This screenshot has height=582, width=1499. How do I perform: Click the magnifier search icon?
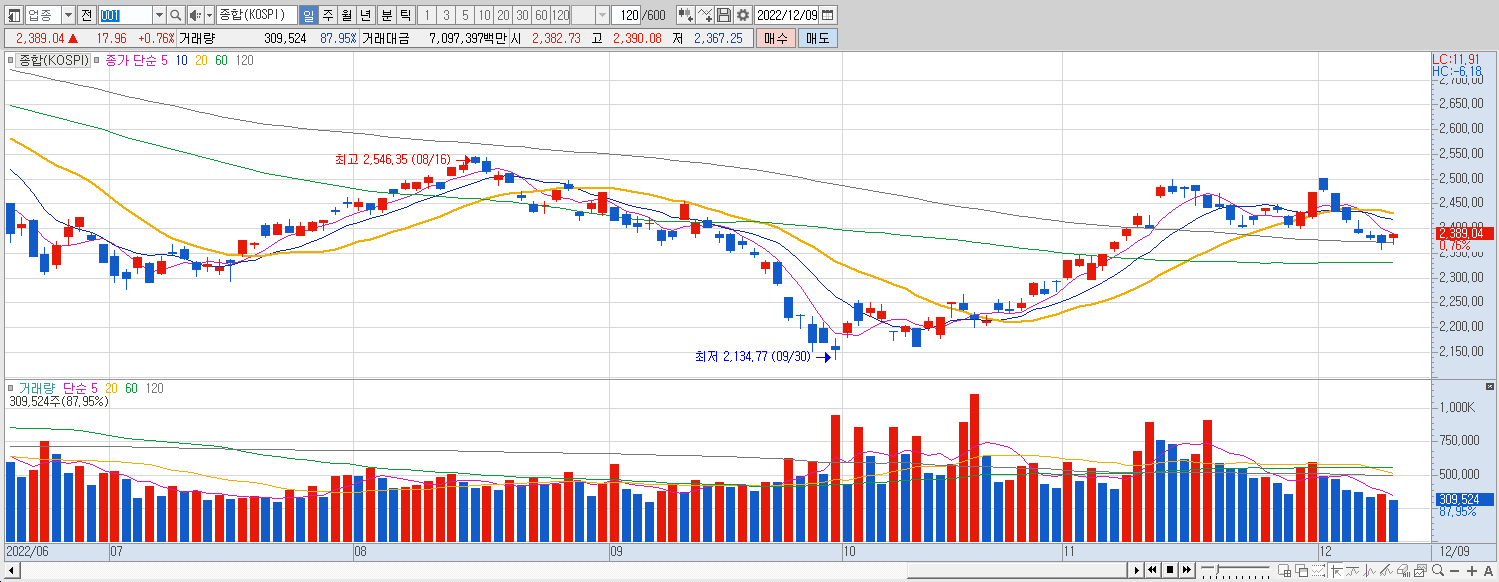coord(176,15)
